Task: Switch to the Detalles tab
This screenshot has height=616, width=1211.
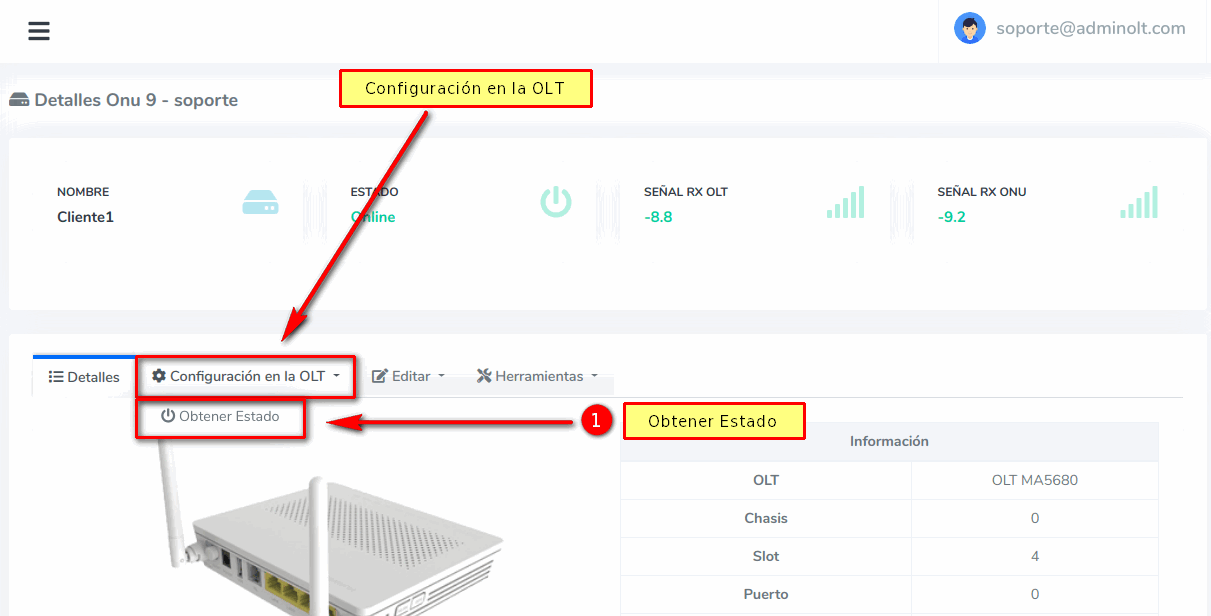Action: 84,377
